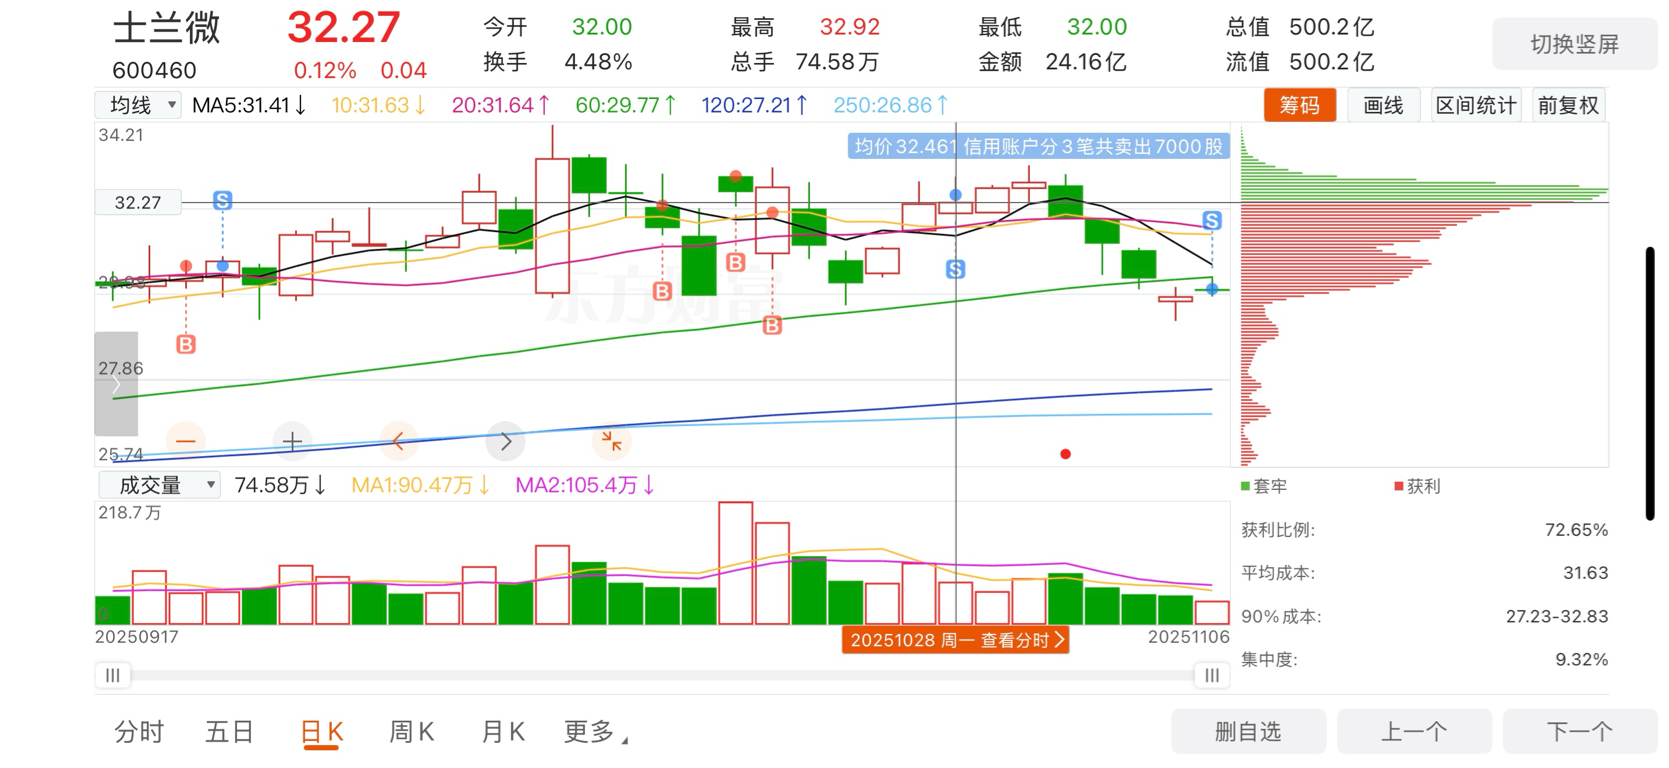Click the blue trade info banner 均价32.461
This screenshot has height=768, width=1669.
1038,147
